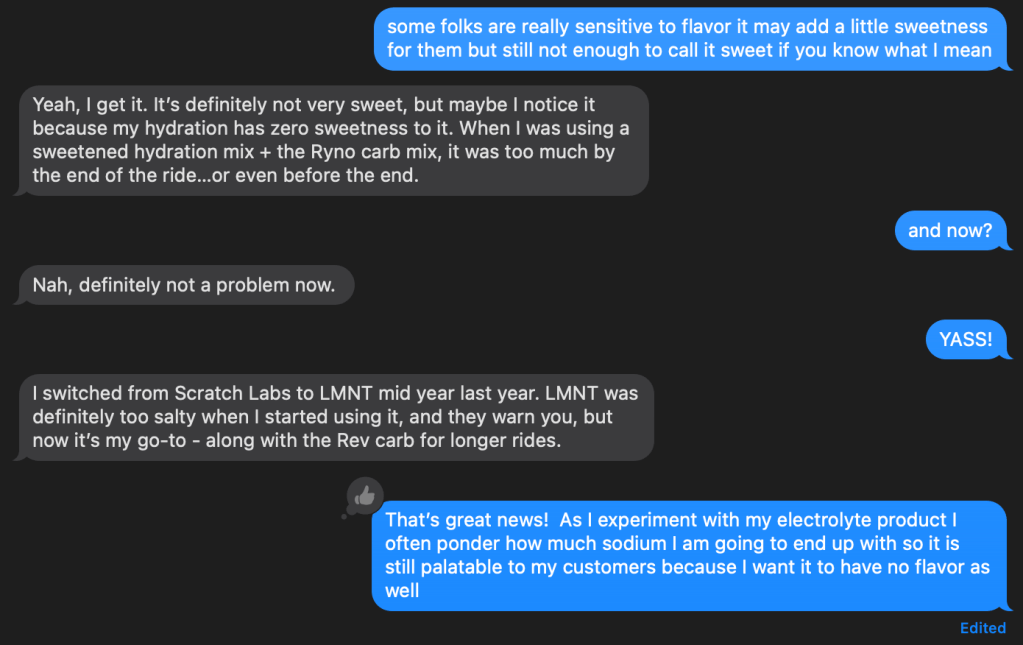
Task: Select the "and now?" message bubble
Action: [949, 231]
